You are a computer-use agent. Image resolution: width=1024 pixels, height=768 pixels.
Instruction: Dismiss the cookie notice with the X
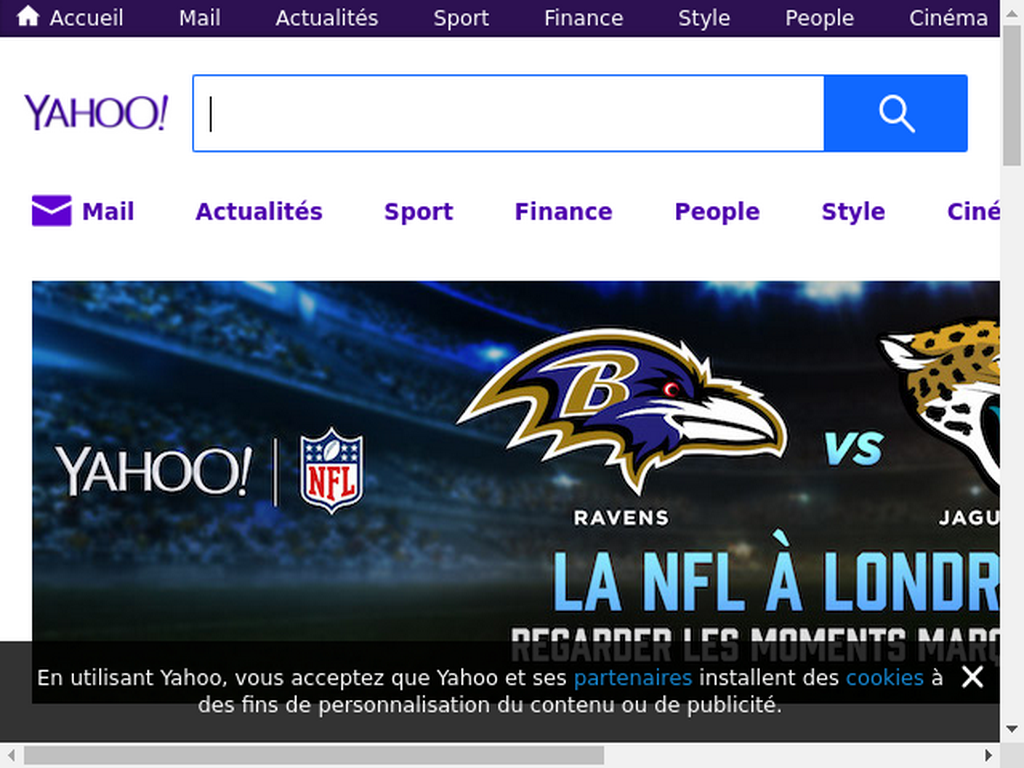[972, 677]
